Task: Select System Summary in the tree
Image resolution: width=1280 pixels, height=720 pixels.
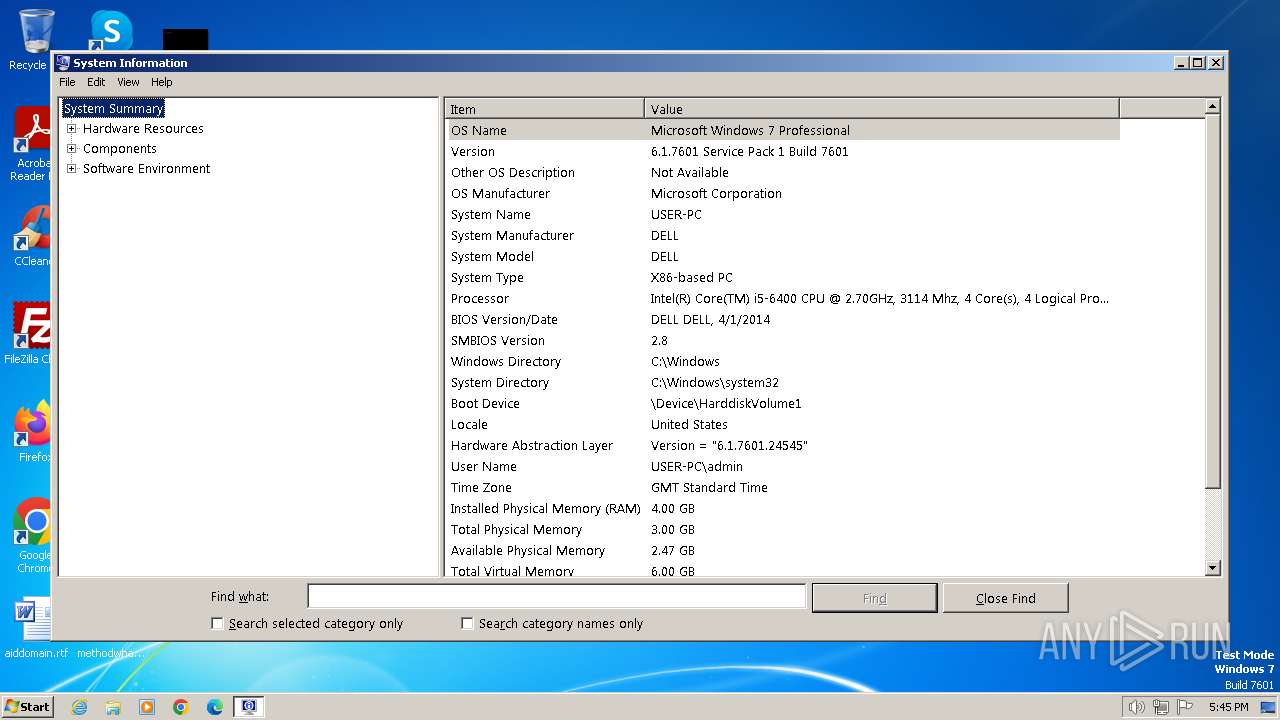Action: click(113, 108)
